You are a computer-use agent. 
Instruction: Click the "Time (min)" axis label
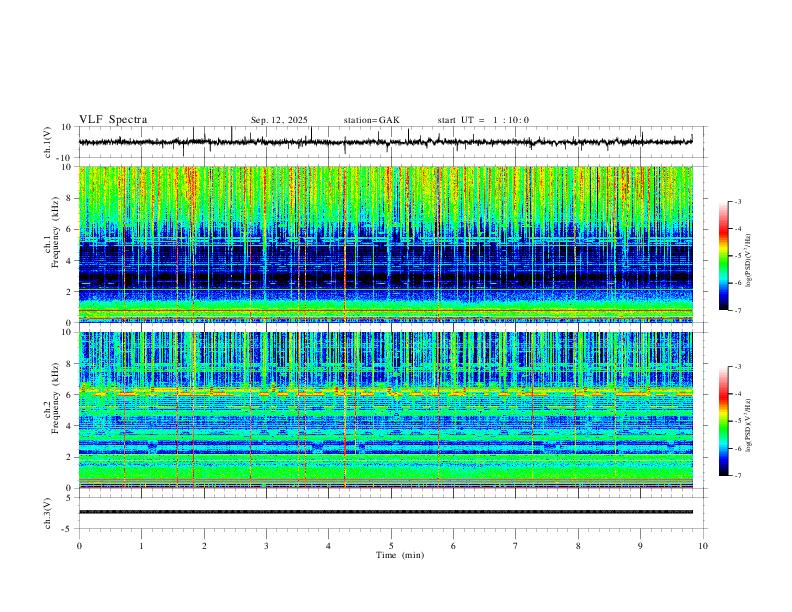click(x=400, y=555)
